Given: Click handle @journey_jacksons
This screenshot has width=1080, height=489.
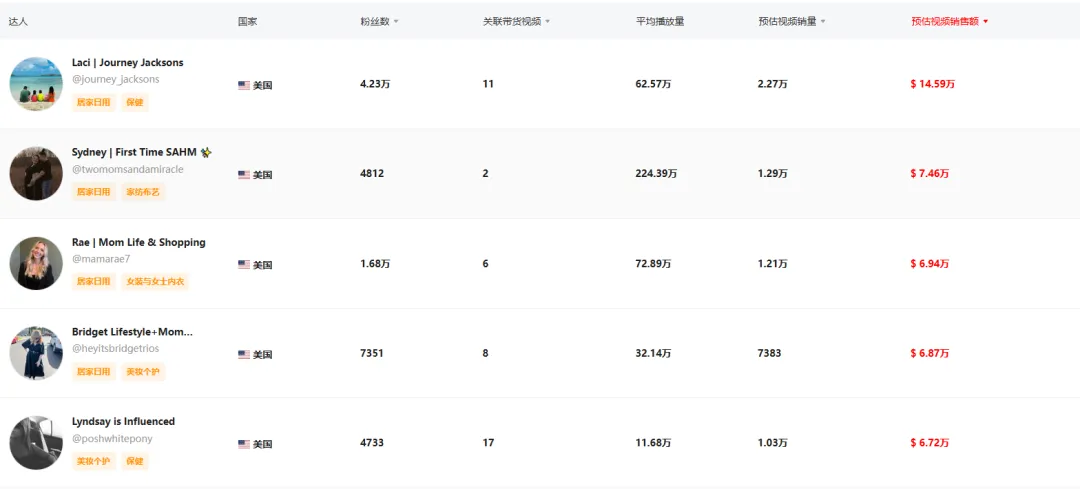Looking at the screenshot, I should [116, 79].
